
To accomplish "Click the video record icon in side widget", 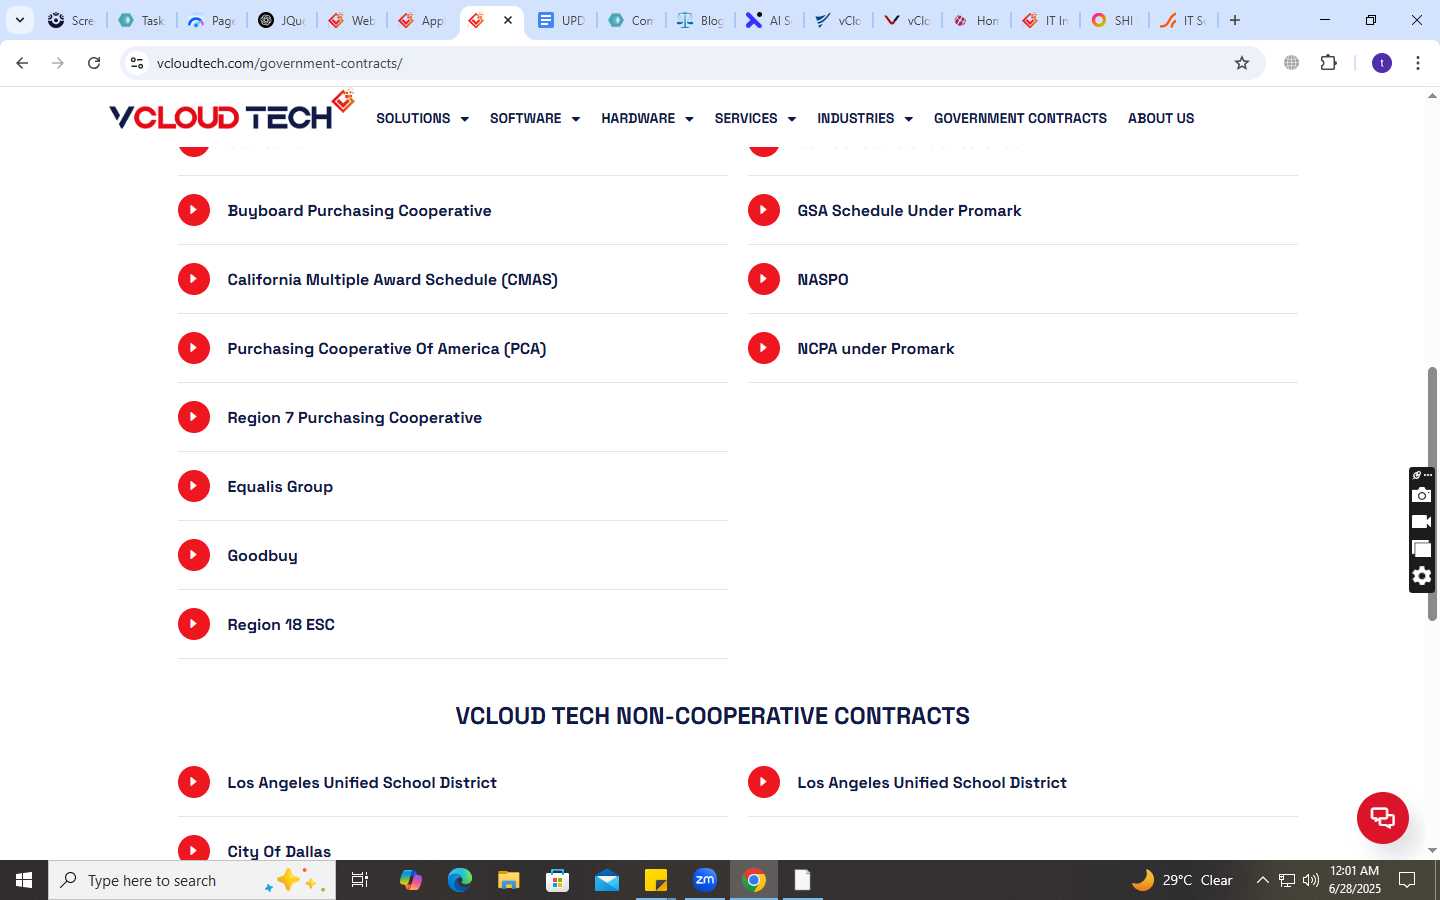I will coord(1422,522).
